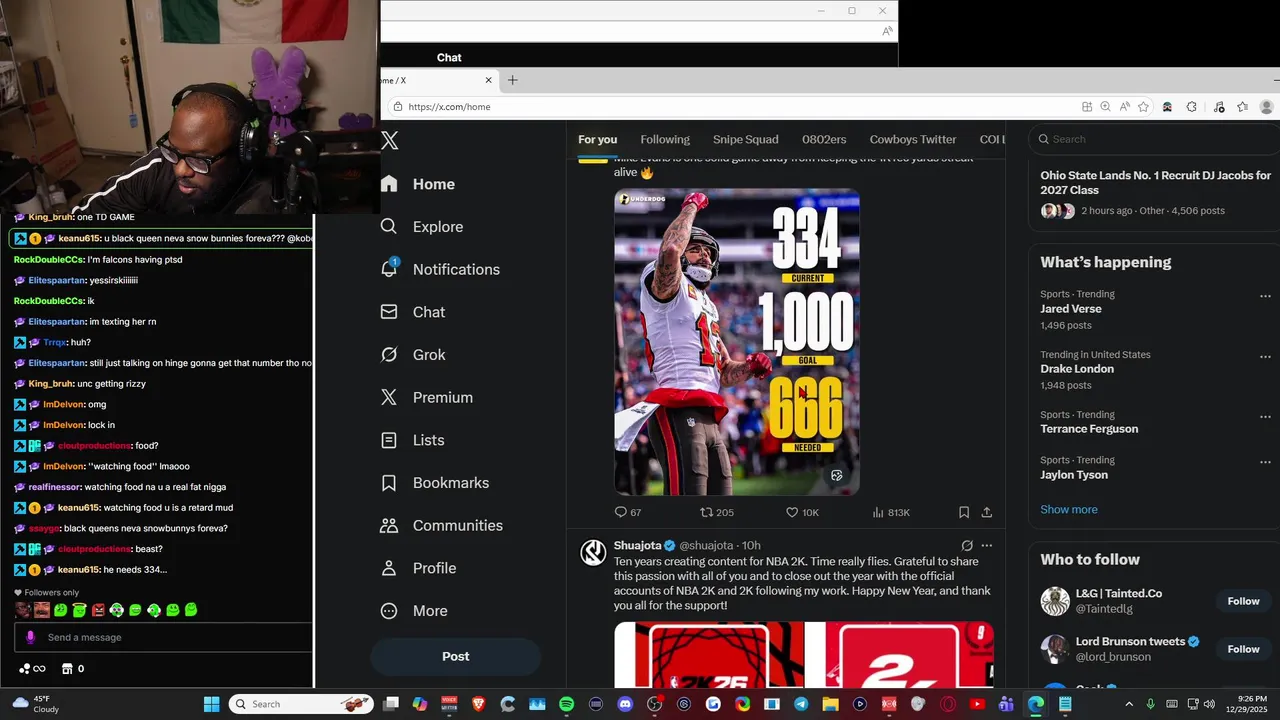Open the Jared Verse trending topic
The width and height of the screenshot is (1280, 720).
click(x=1070, y=309)
